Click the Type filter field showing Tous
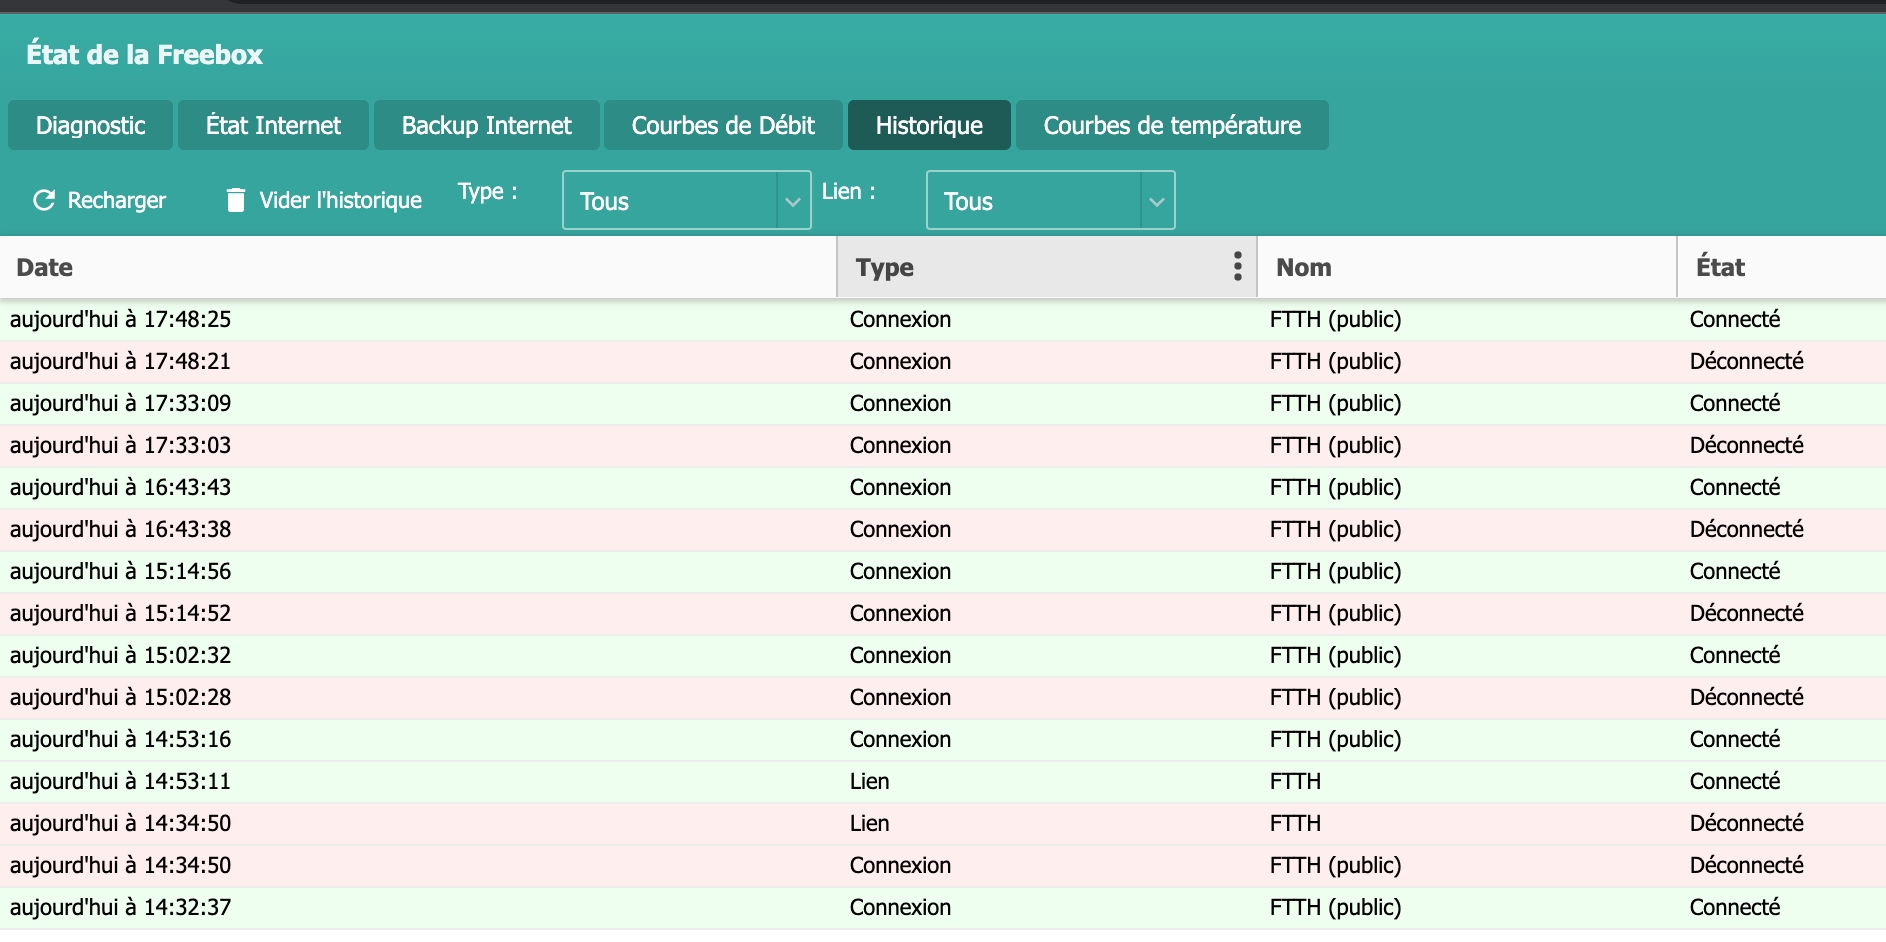1886x942 pixels. 670,201
